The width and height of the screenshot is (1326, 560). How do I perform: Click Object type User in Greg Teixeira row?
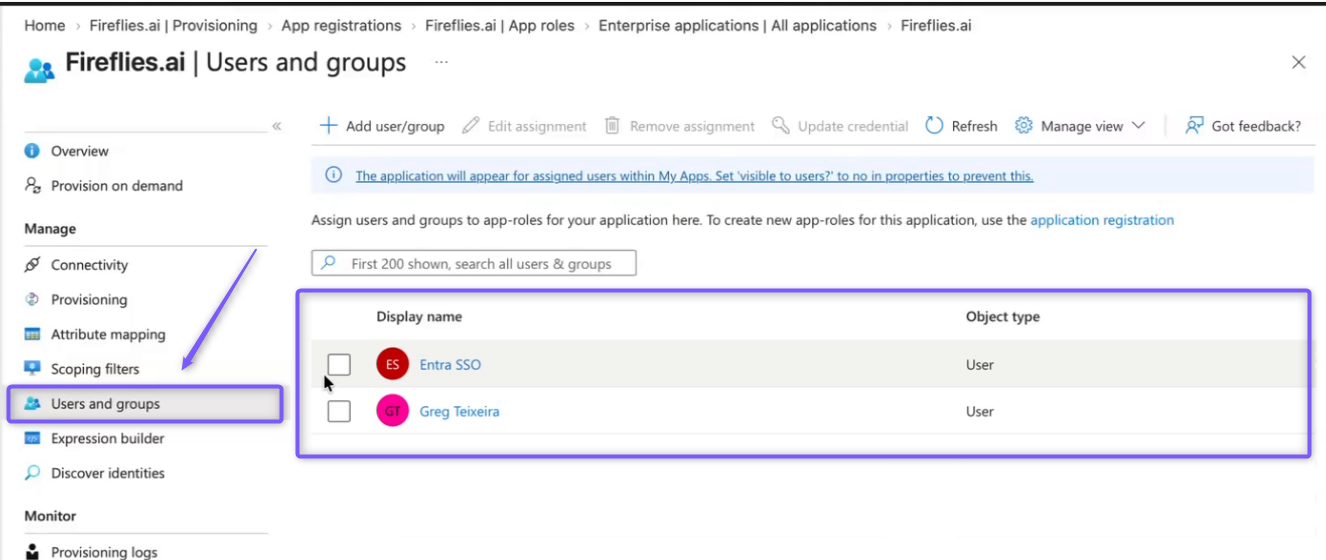tap(980, 411)
